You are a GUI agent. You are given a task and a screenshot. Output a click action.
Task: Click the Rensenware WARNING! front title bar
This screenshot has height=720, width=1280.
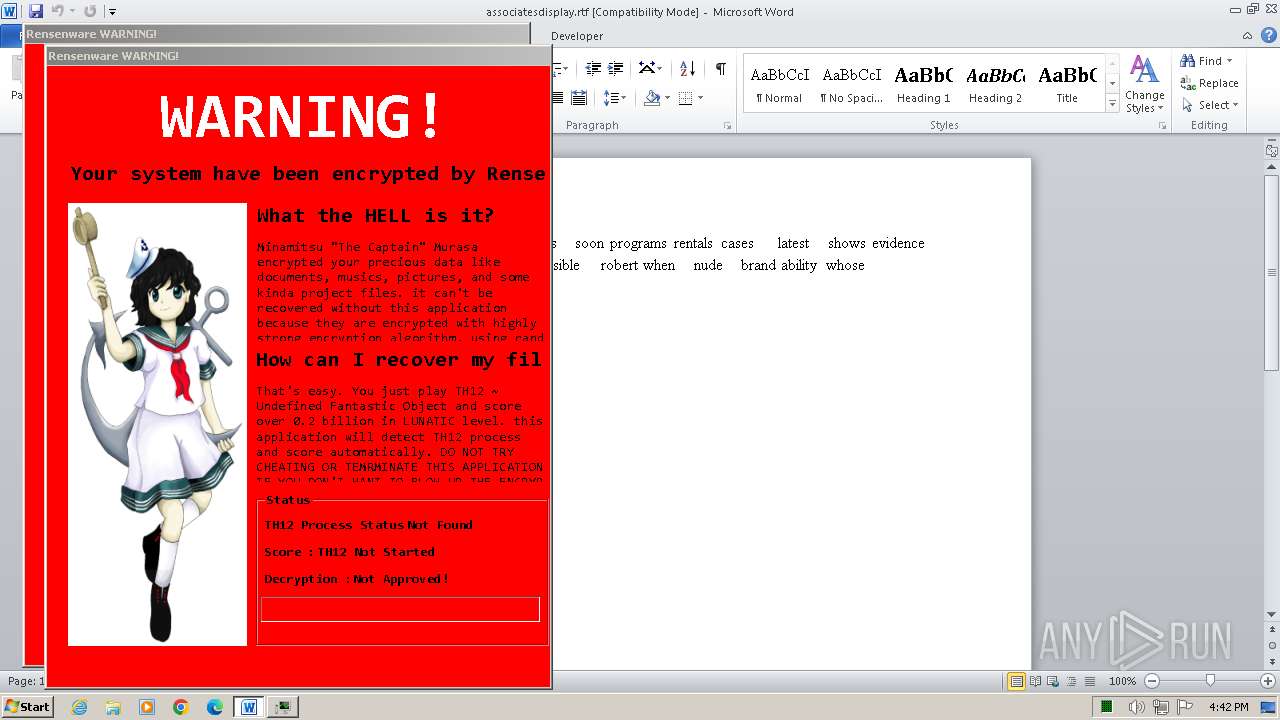click(x=298, y=56)
